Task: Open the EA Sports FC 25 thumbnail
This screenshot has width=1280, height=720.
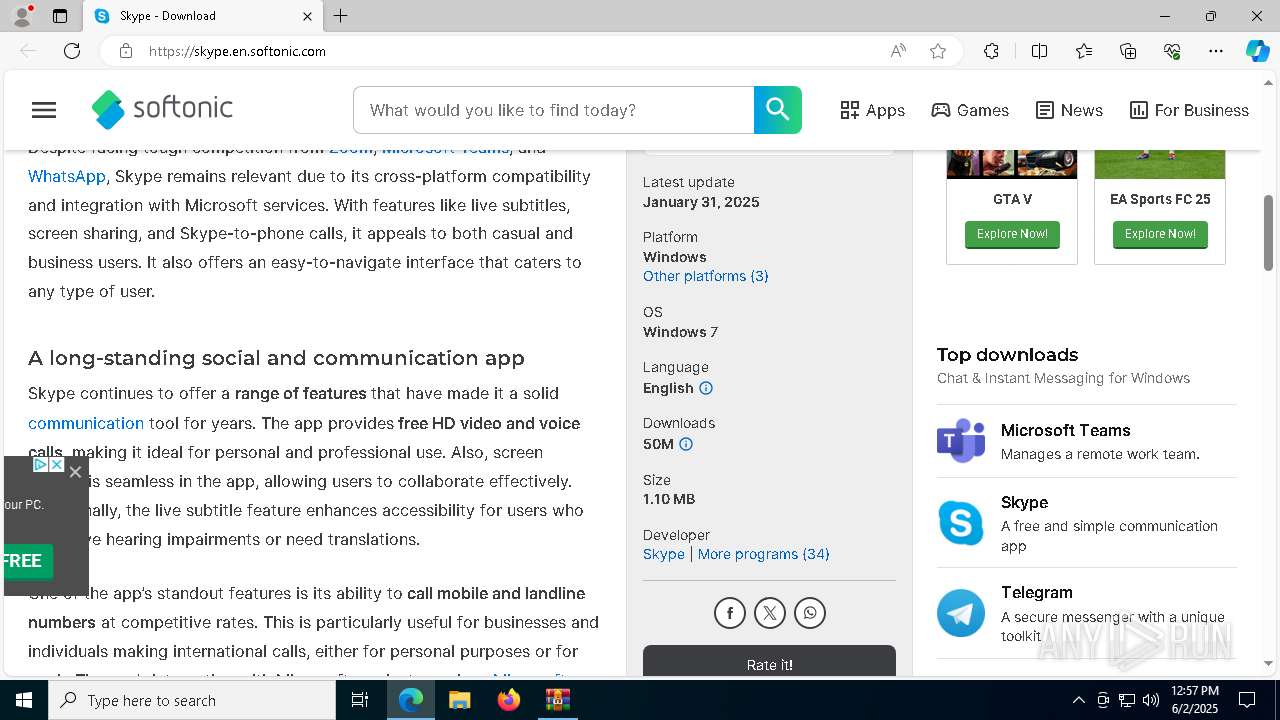Action: point(1160,164)
